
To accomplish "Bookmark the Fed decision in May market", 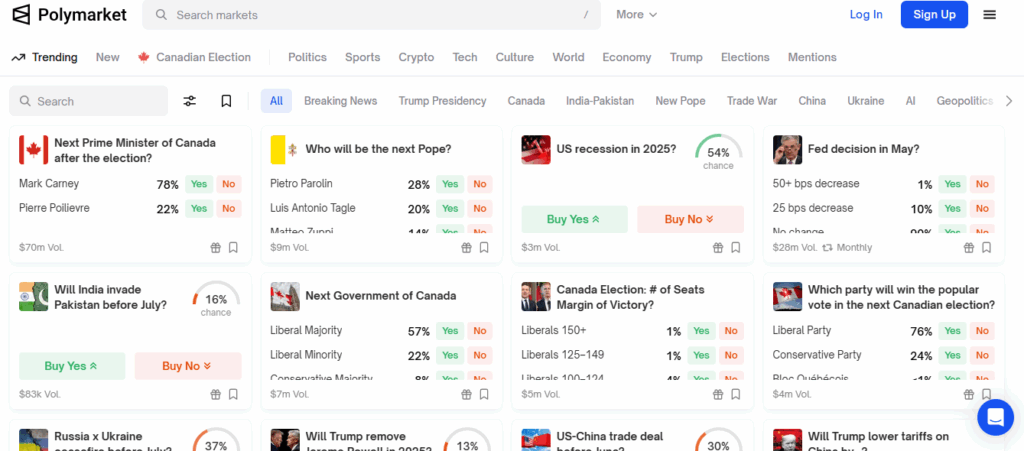I will (987, 247).
